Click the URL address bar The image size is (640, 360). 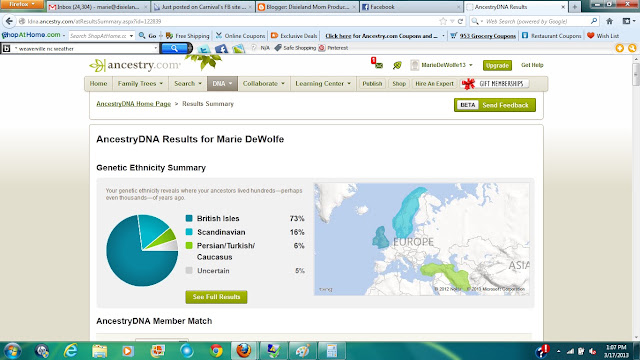(x=229, y=21)
